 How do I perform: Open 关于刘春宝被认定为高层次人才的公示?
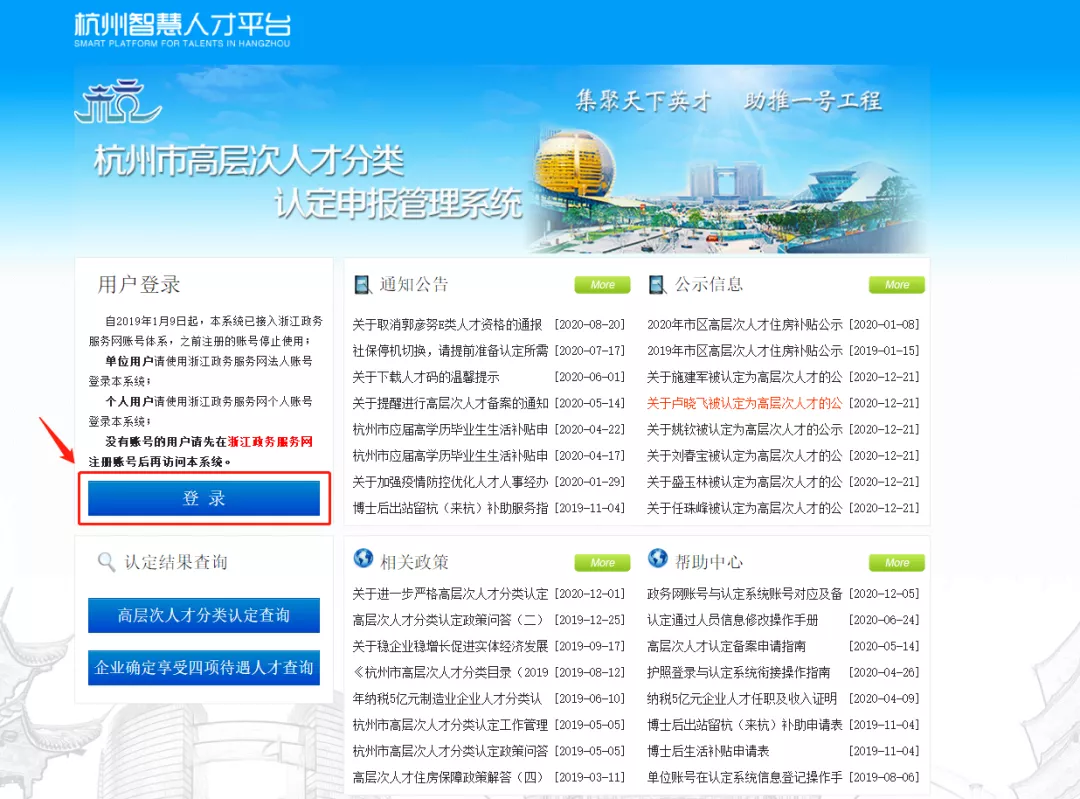pos(745,455)
